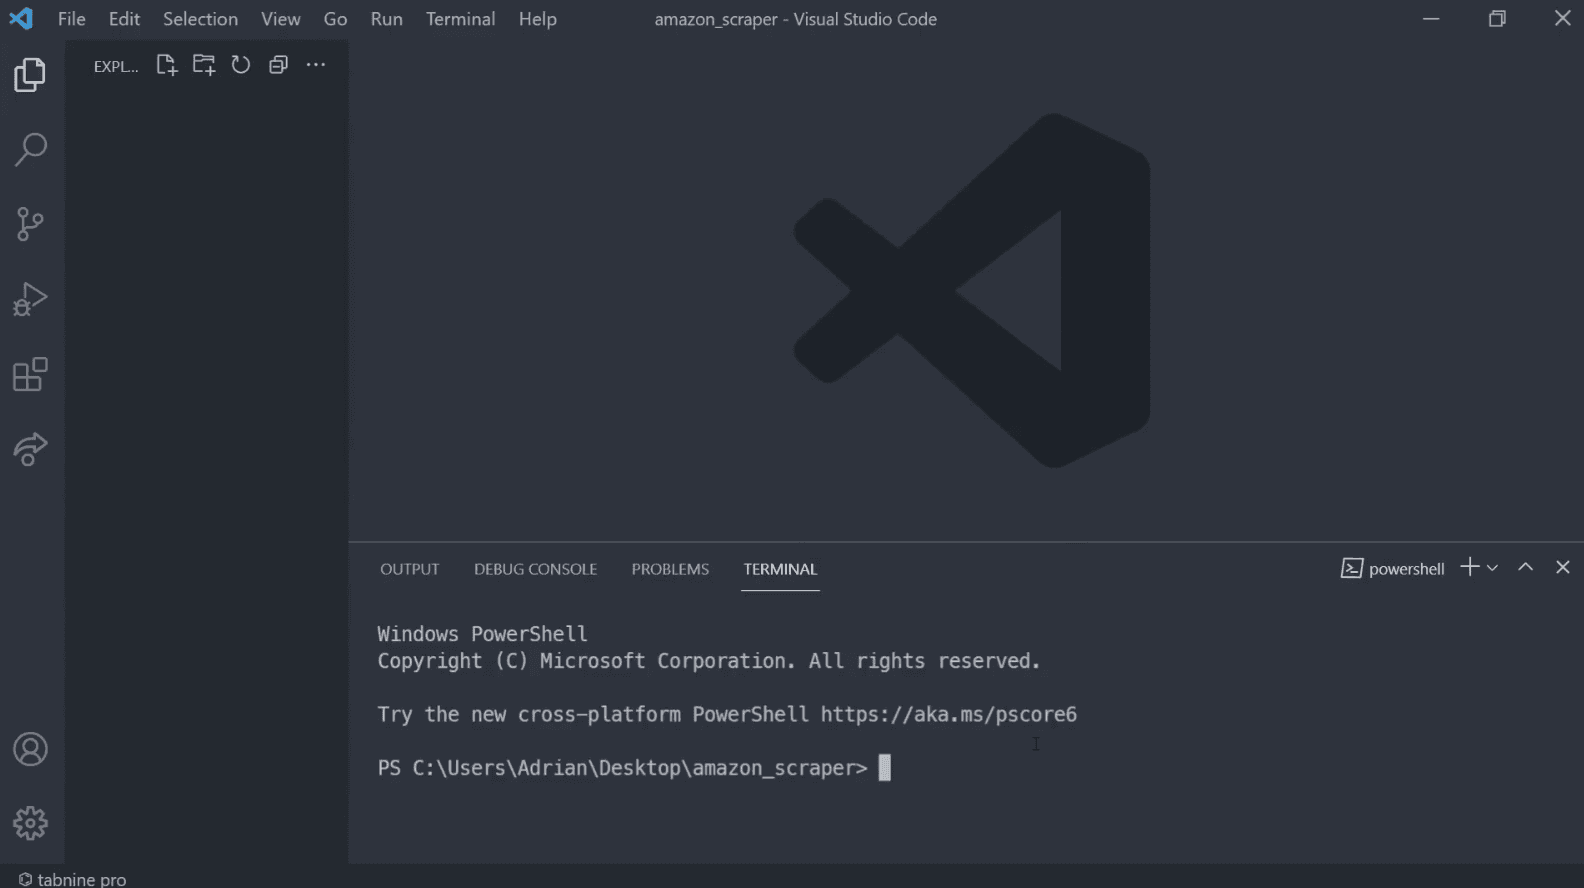Screen dimensions: 1584x888
Task: Select the TERMINAL tab
Action: click(x=780, y=569)
